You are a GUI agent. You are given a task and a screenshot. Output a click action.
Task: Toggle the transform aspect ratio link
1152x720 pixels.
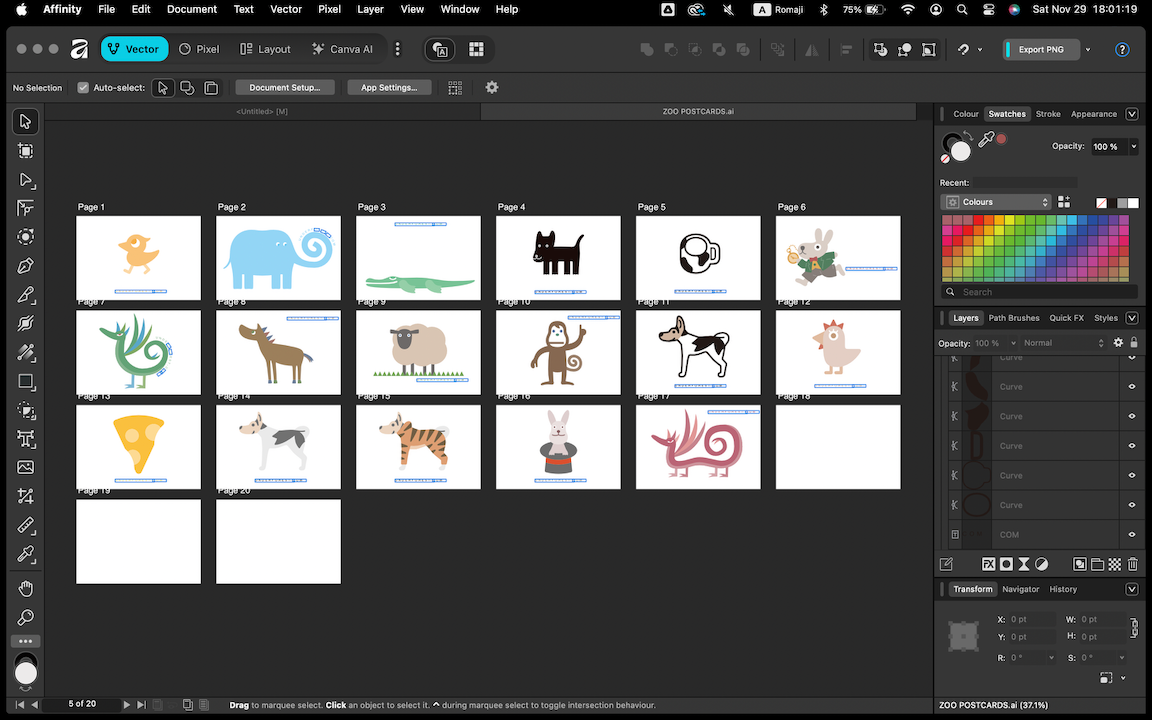[1133, 627]
